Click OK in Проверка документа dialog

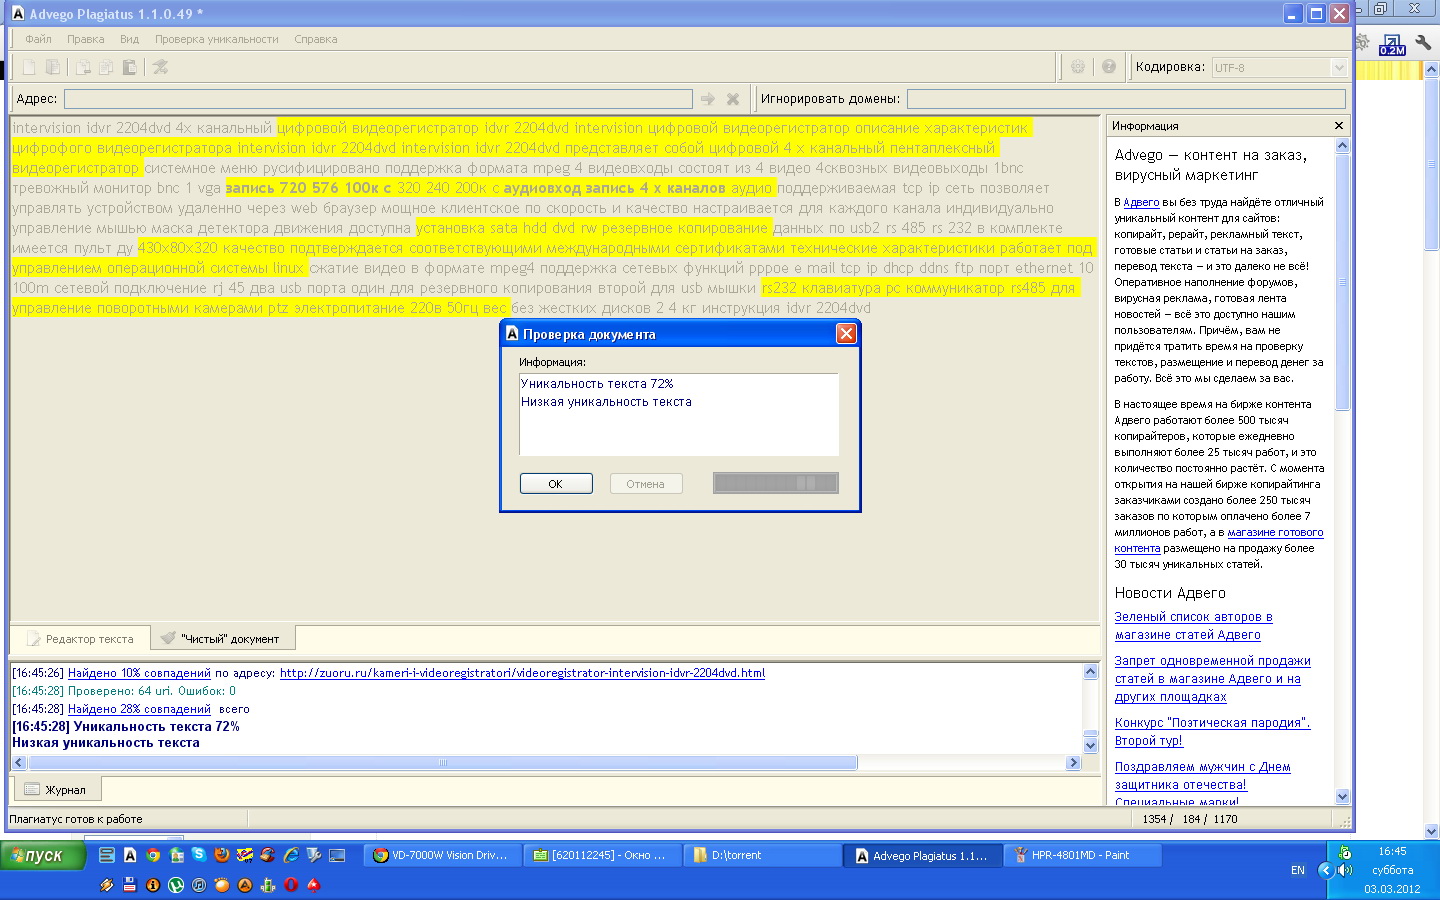(x=556, y=484)
